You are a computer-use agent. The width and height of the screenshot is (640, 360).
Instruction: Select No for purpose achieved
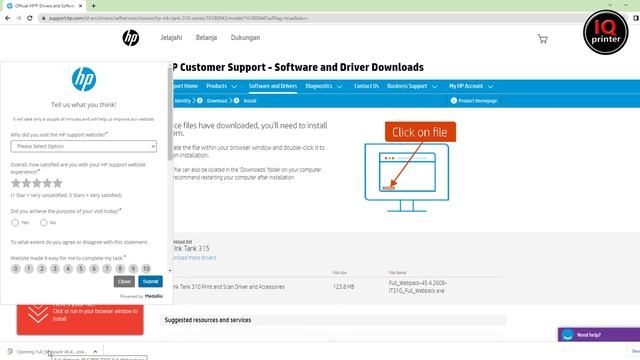43,222
